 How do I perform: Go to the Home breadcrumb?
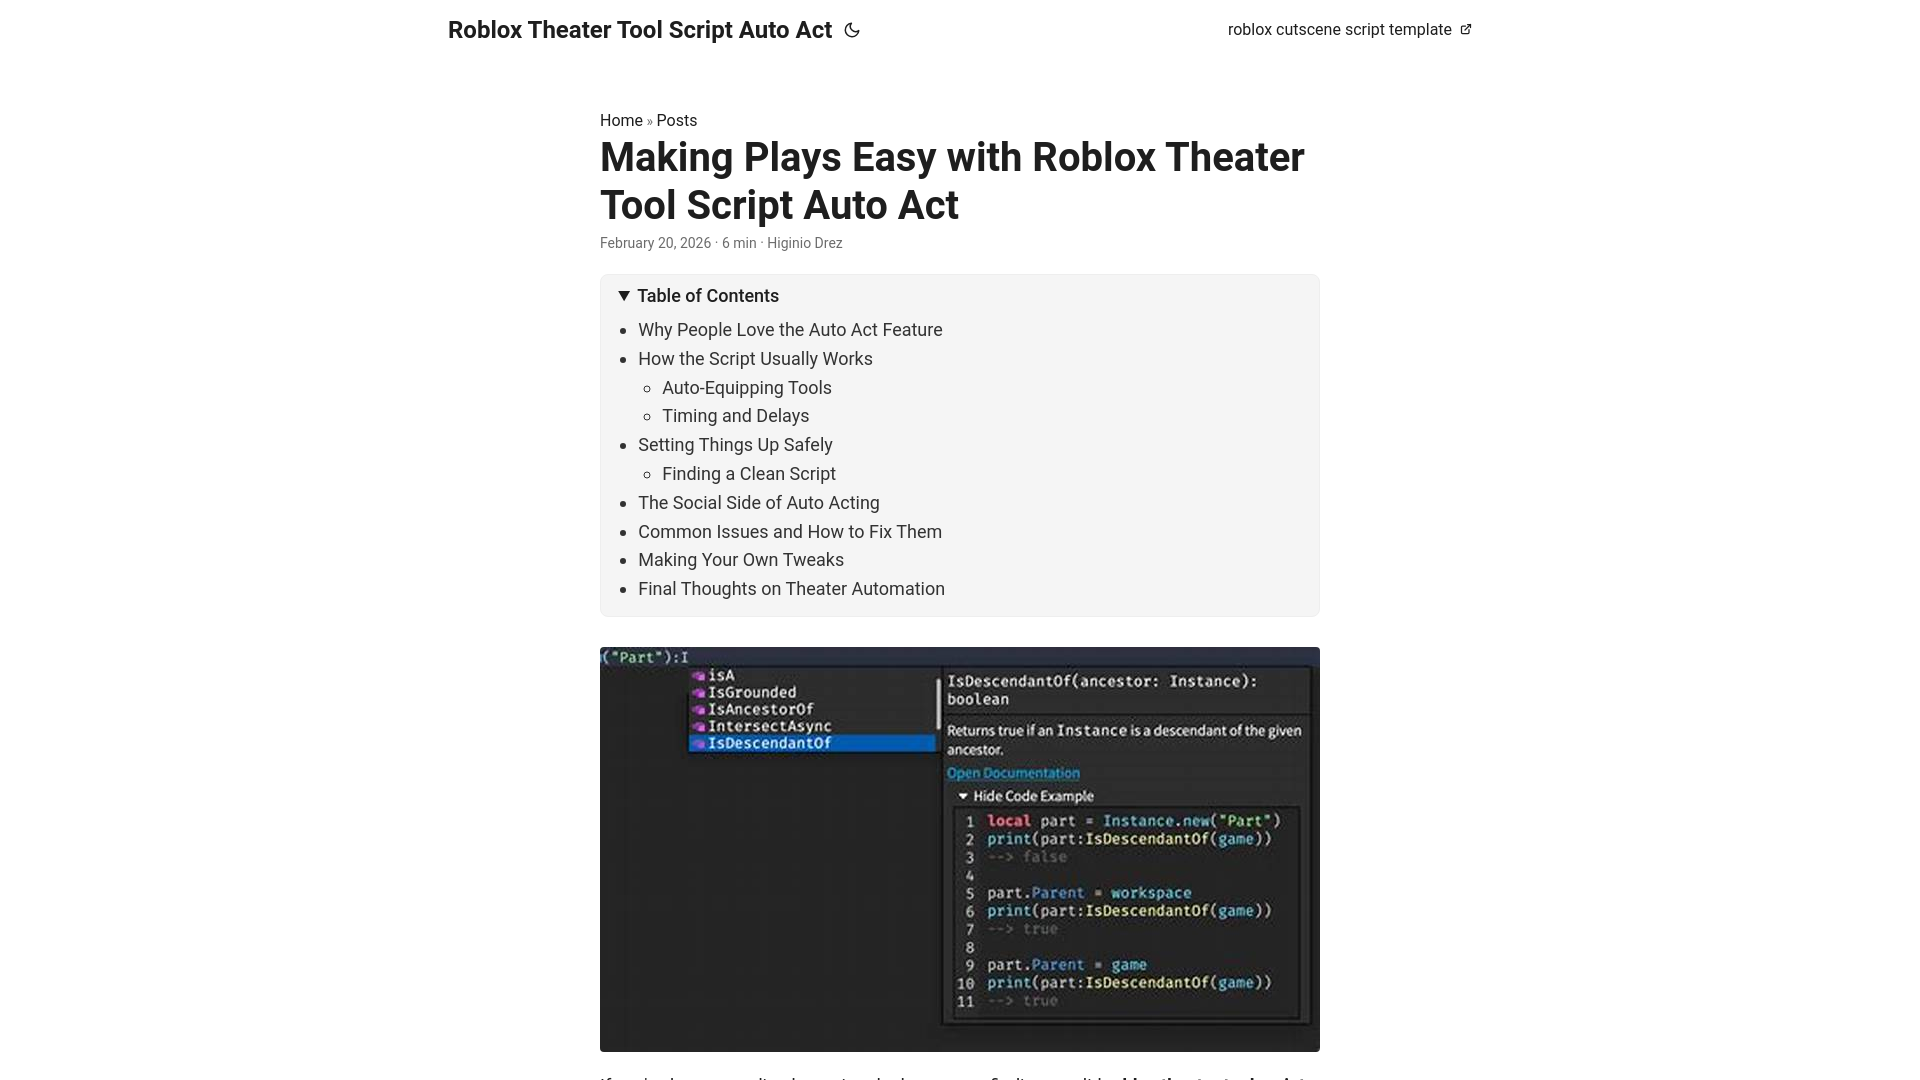click(x=621, y=120)
